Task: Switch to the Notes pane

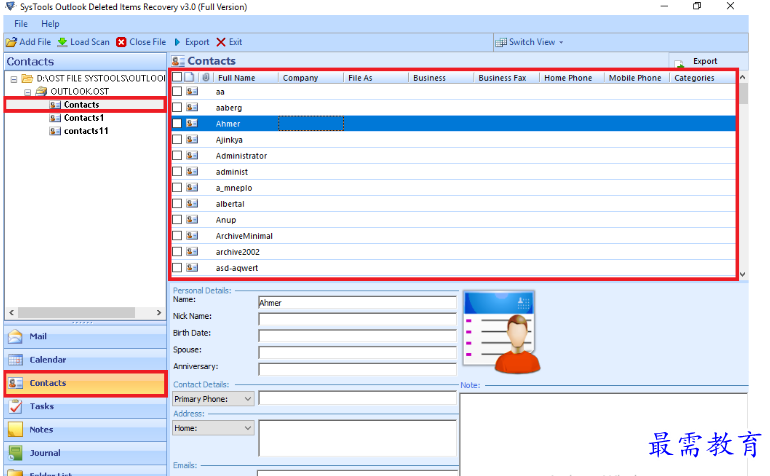Action: tap(85, 430)
